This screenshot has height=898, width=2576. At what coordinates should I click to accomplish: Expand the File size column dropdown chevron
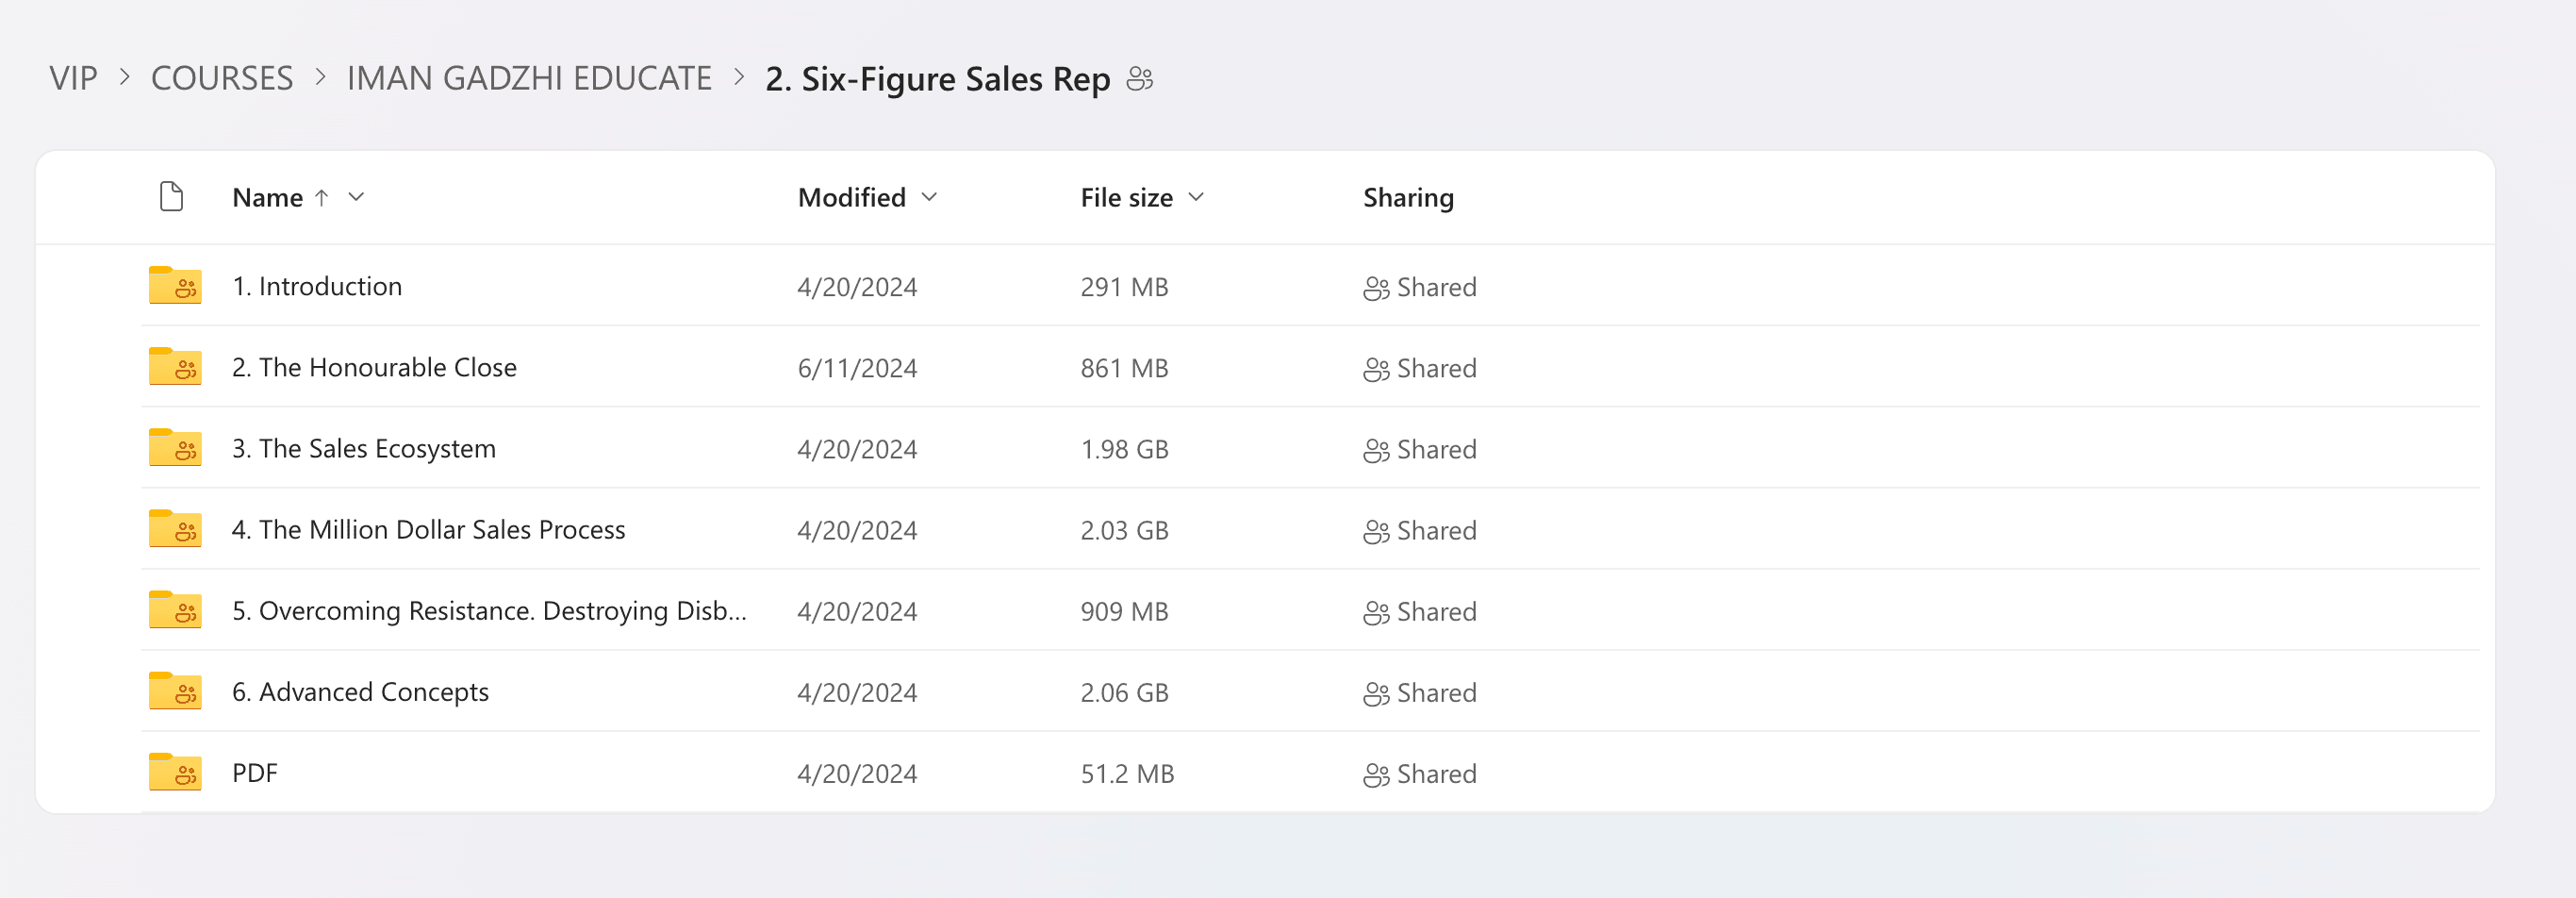click(1196, 197)
